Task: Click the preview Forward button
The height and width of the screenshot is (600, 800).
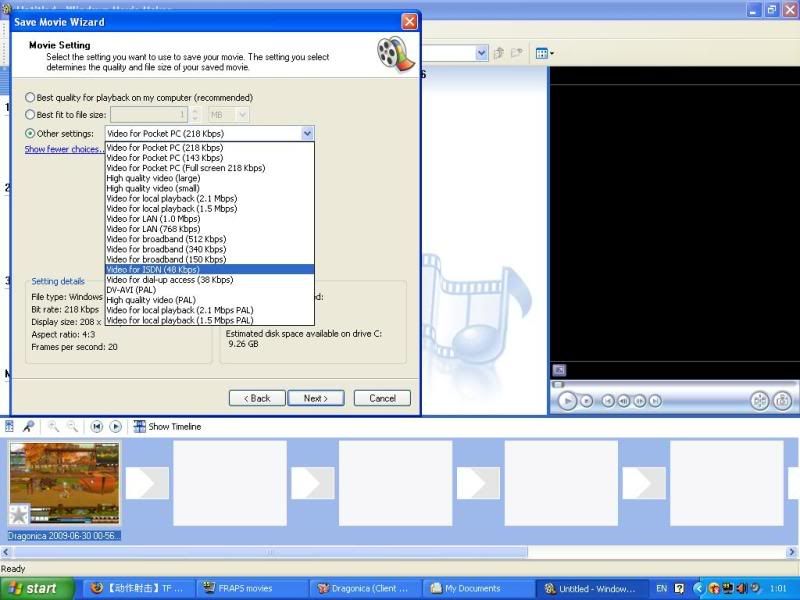Action: tap(655, 402)
